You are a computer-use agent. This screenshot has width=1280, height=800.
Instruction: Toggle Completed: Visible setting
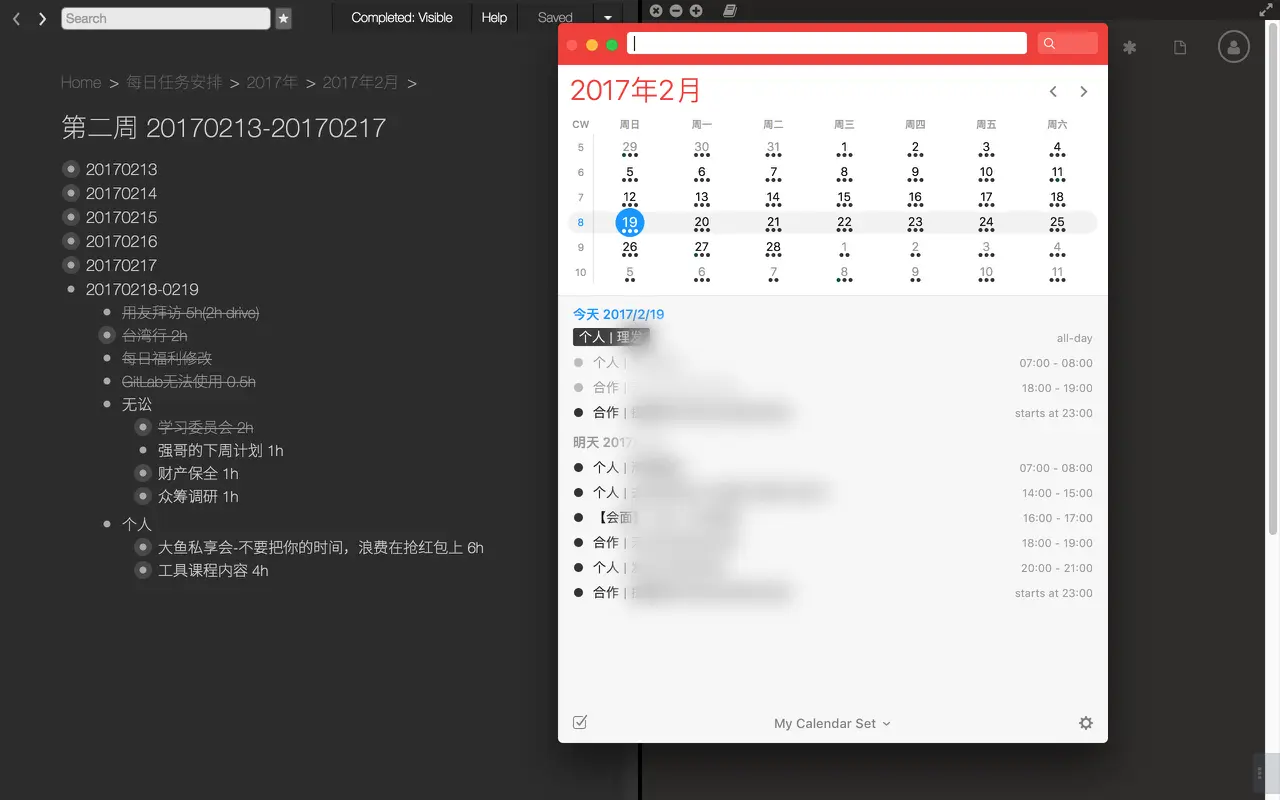pyautogui.click(x=401, y=18)
